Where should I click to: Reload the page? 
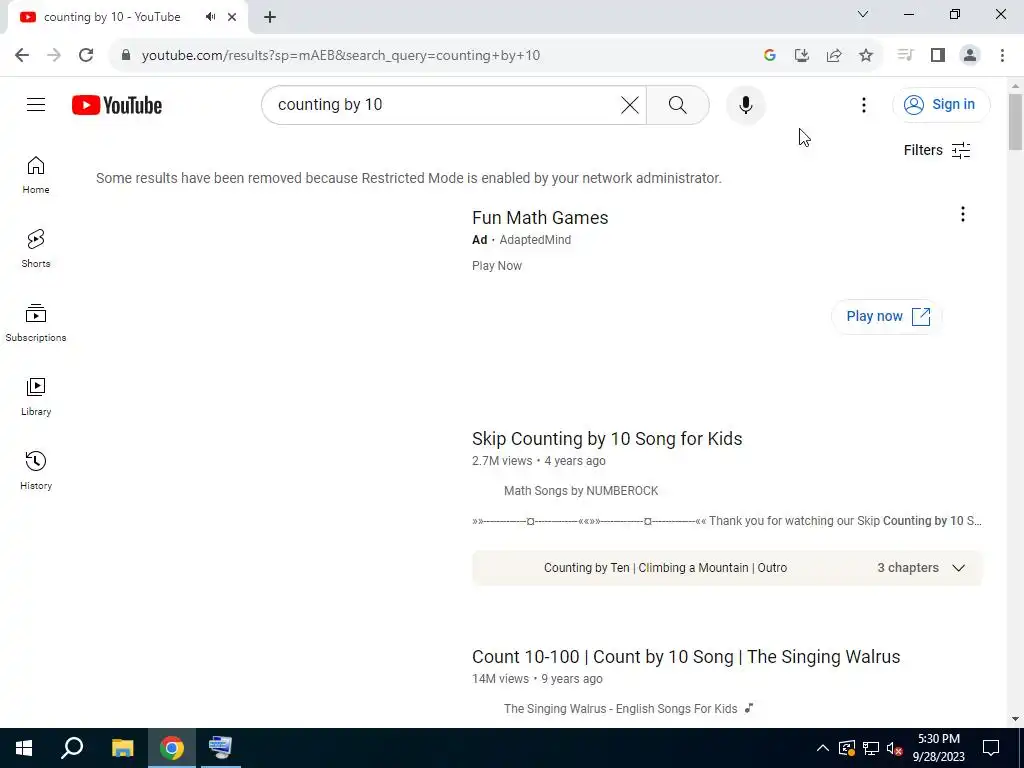[86, 56]
